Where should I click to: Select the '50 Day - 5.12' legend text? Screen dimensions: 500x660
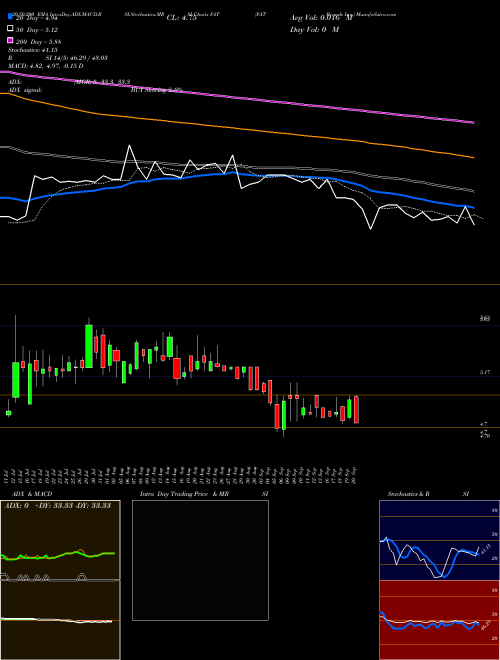pyautogui.click(x=37, y=29)
